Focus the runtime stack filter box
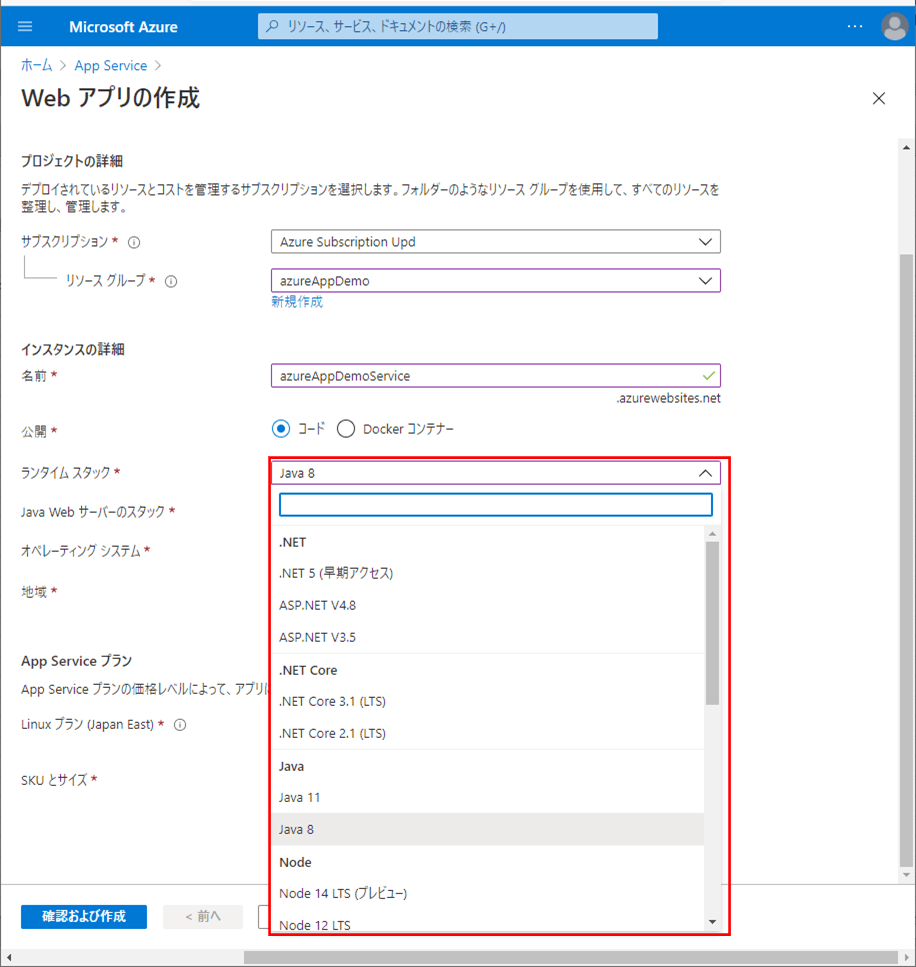 click(x=495, y=505)
